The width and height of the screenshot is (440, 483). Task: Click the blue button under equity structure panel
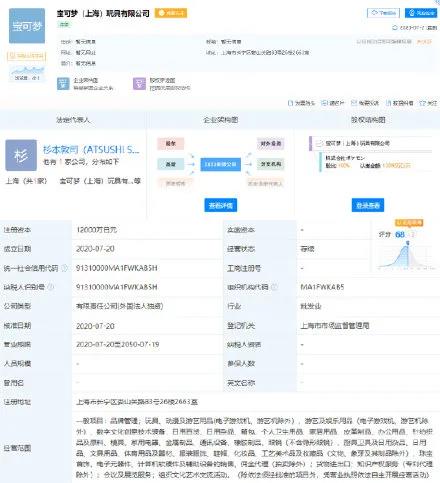pos(368,205)
